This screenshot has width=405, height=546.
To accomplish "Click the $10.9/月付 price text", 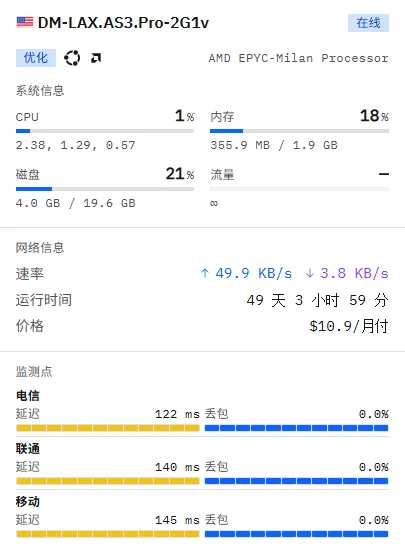I will 349,326.
